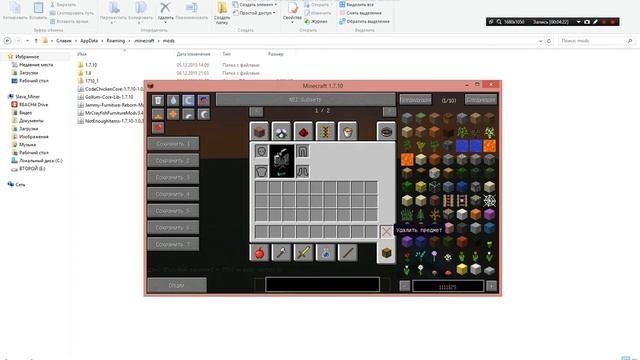Toggle creative mode C button
The image size is (640, 360).
(x=188, y=100)
